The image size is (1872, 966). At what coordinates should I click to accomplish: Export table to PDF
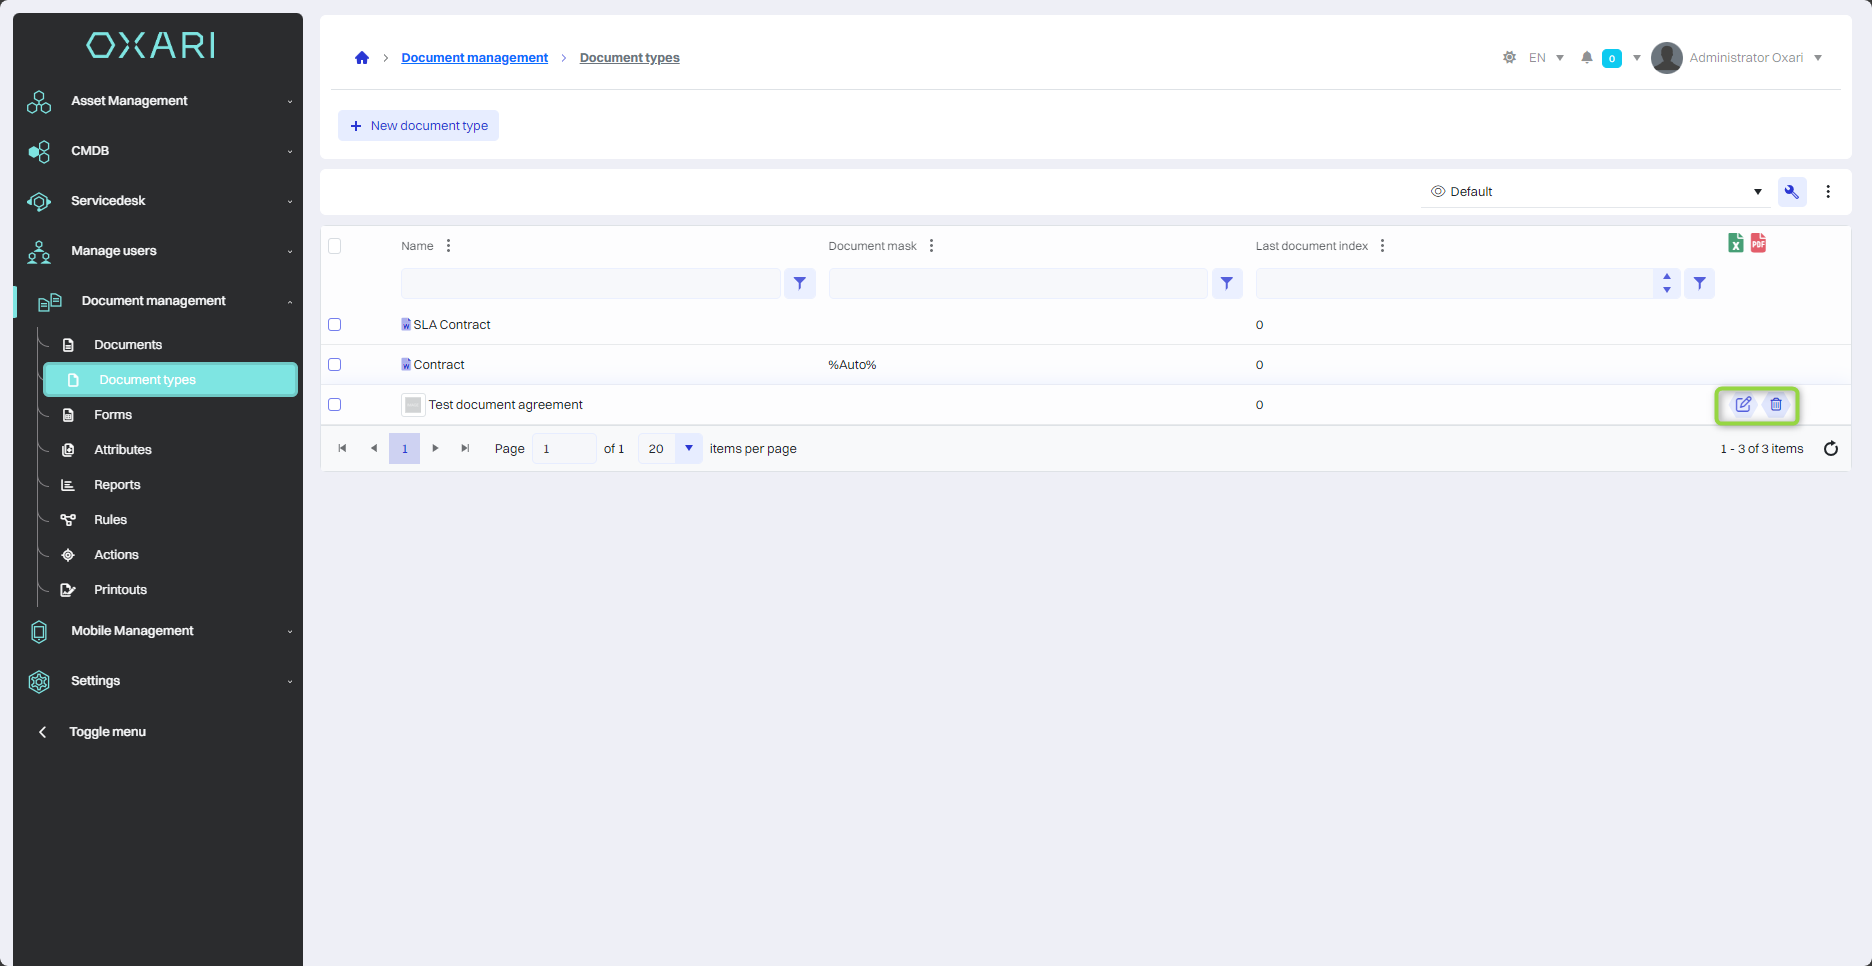pyautogui.click(x=1758, y=243)
